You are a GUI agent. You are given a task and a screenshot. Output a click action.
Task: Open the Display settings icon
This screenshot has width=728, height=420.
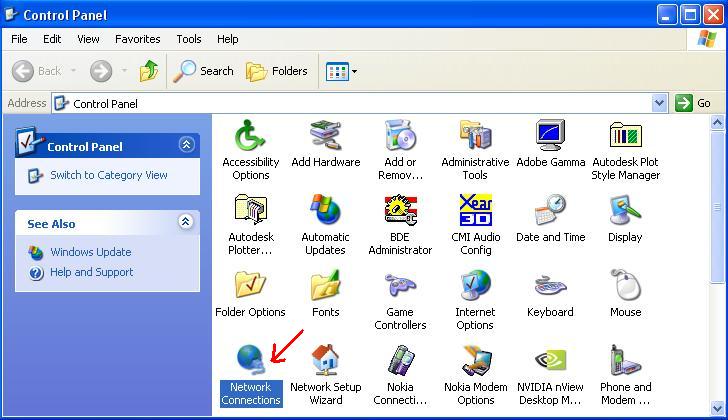(x=625, y=211)
